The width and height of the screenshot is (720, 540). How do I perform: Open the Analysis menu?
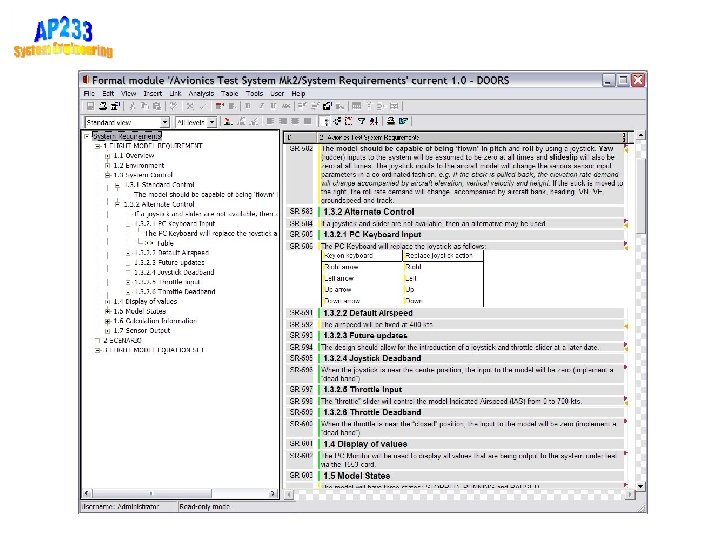coord(201,93)
